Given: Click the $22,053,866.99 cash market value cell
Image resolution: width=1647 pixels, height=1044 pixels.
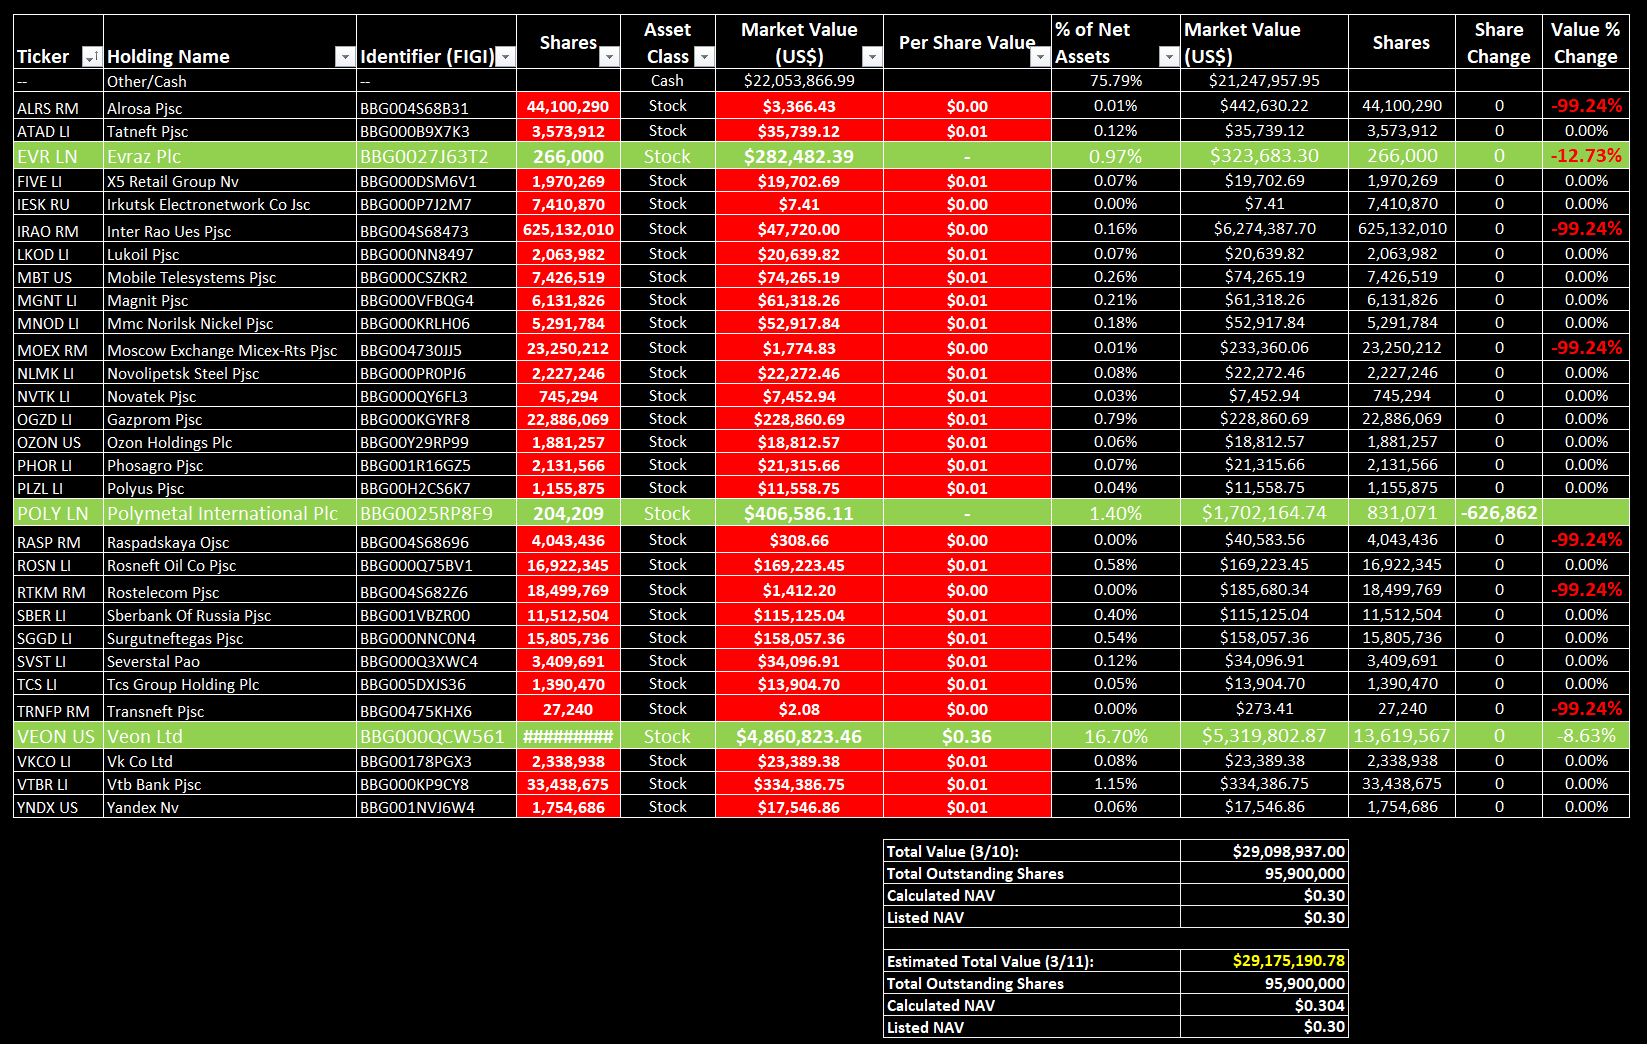Looking at the screenshot, I should point(799,81).
